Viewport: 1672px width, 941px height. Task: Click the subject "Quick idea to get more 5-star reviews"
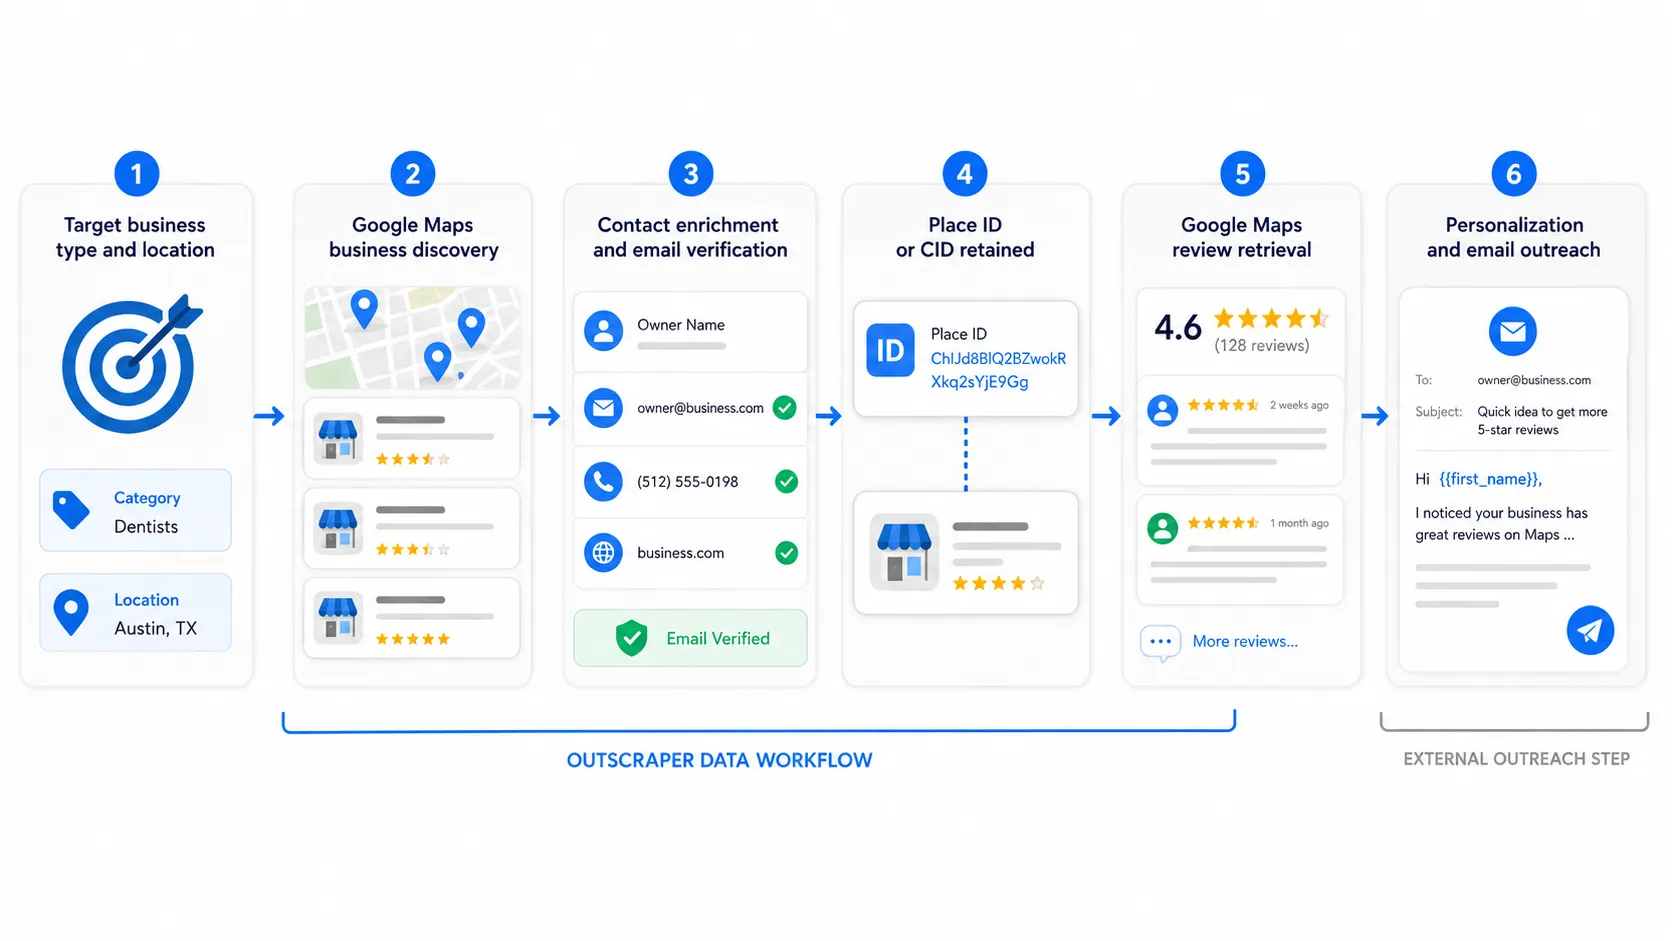coord(1542,421)
